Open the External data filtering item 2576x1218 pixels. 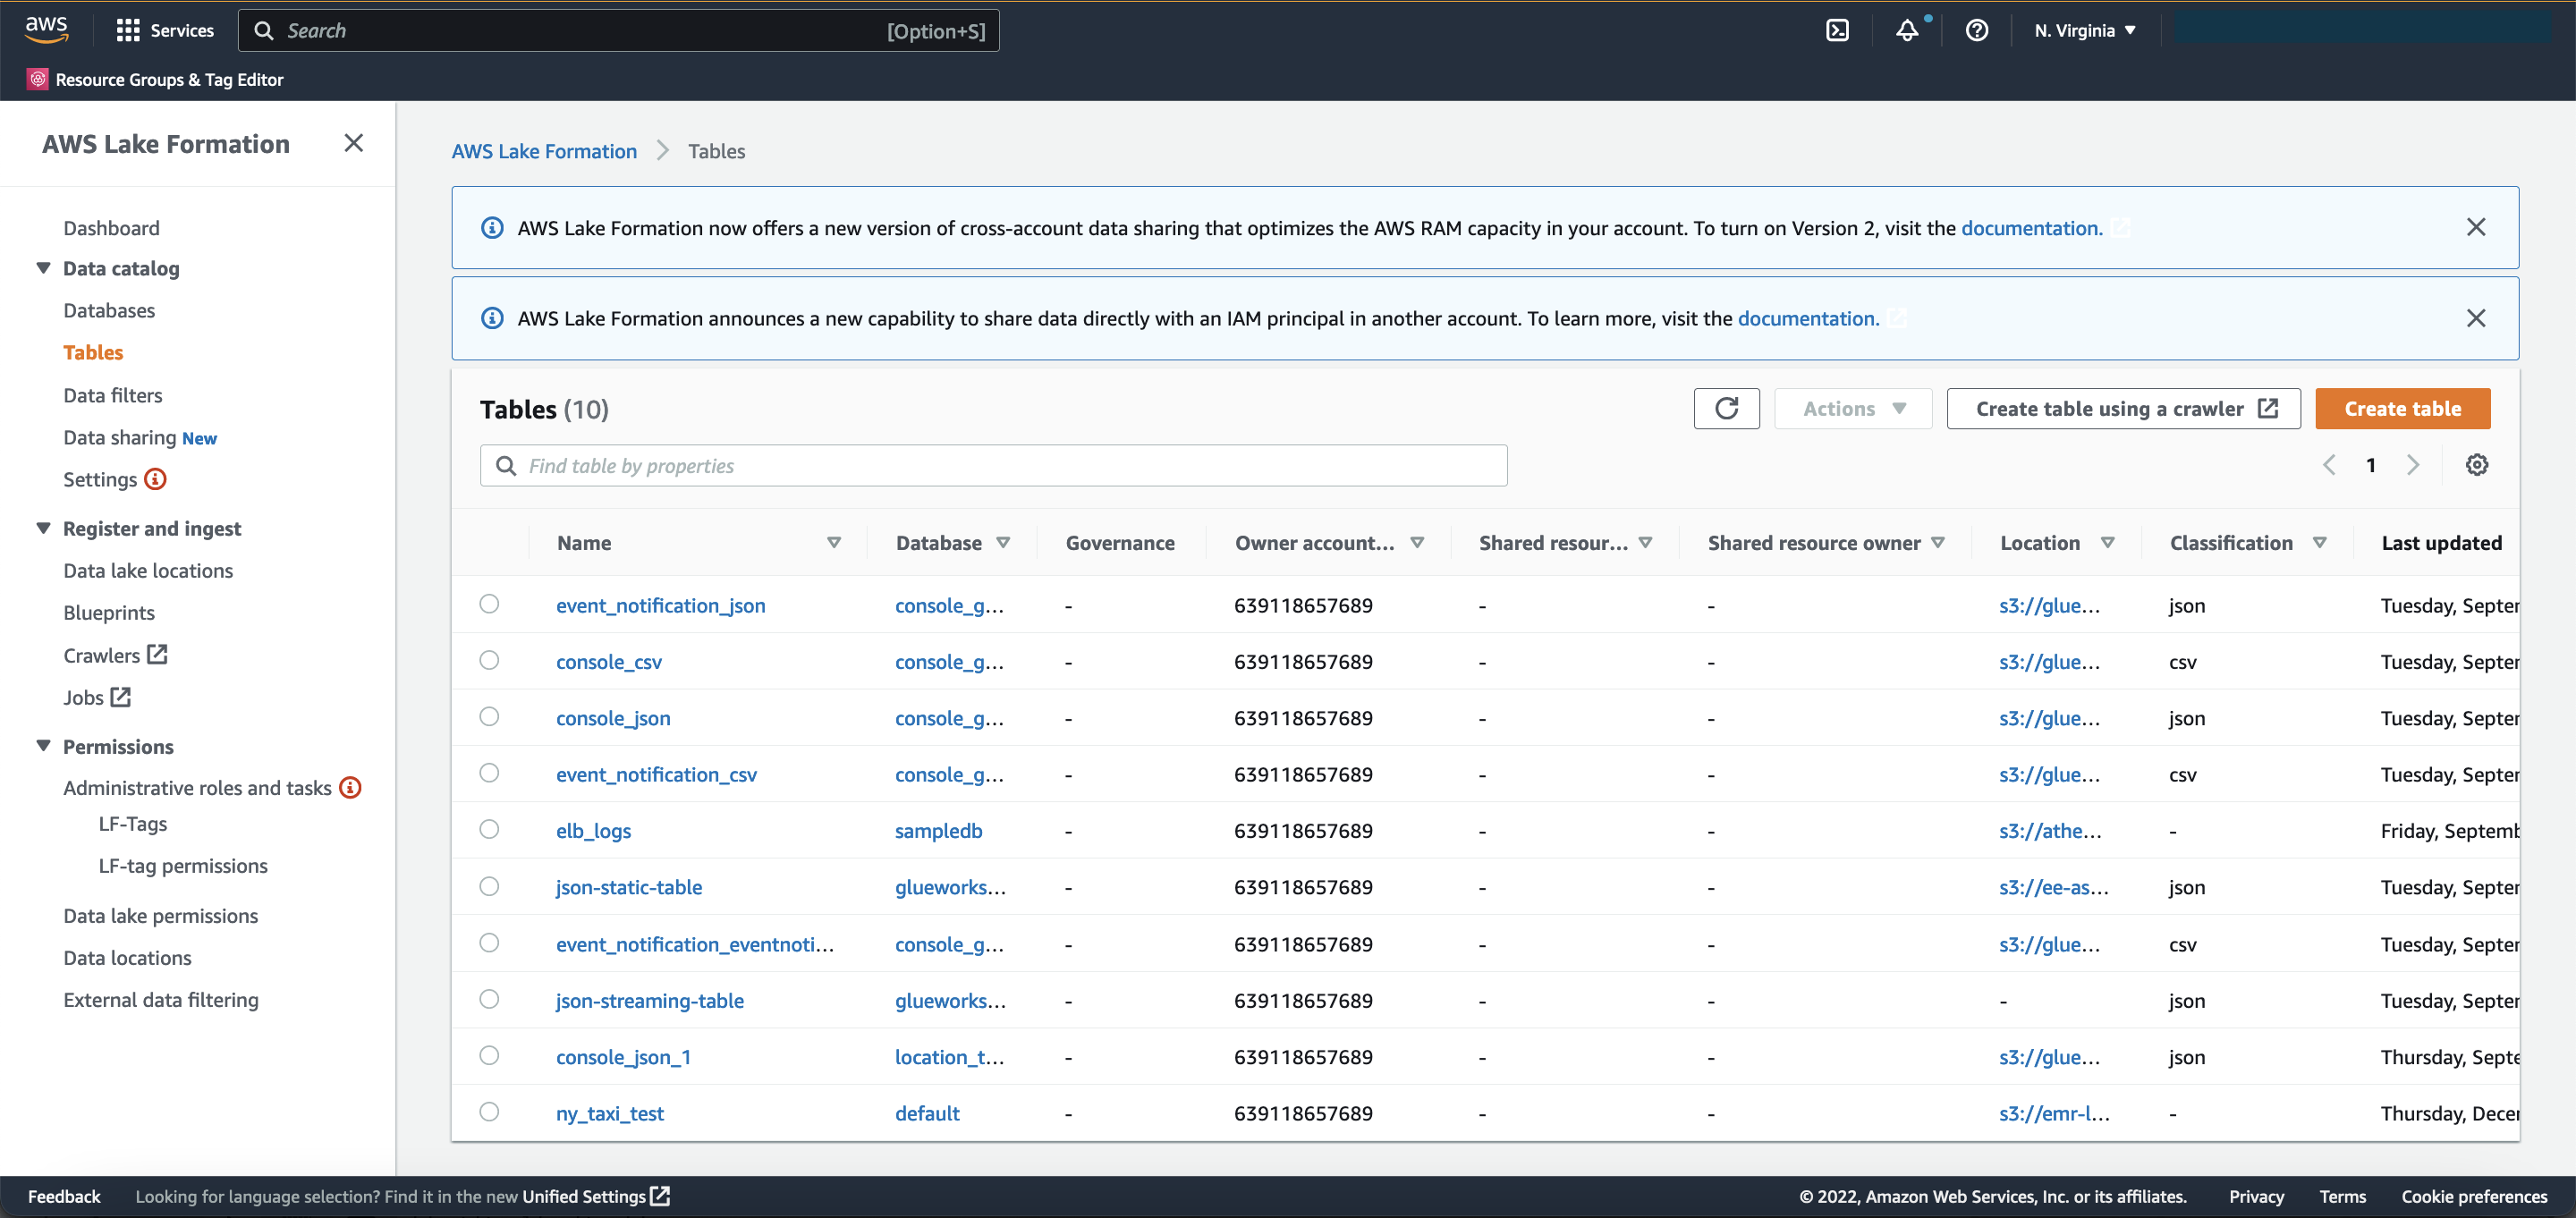coord(161,999)
